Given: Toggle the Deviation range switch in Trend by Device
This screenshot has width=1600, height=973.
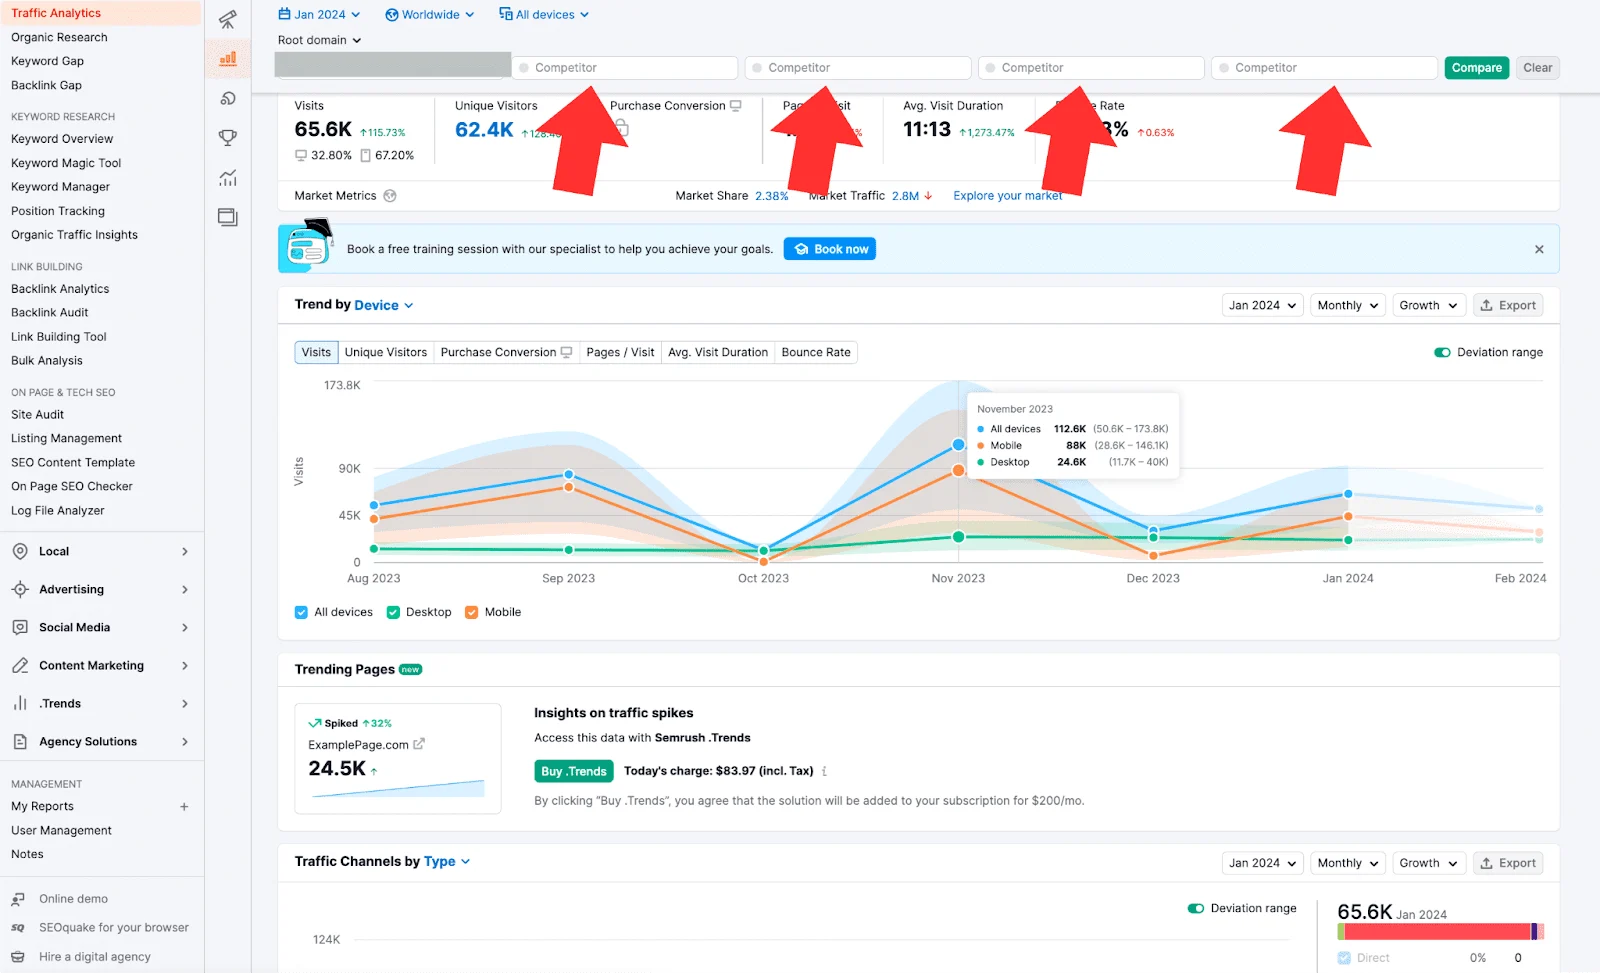Looking at the screenshot, I should click(1441, 352).
